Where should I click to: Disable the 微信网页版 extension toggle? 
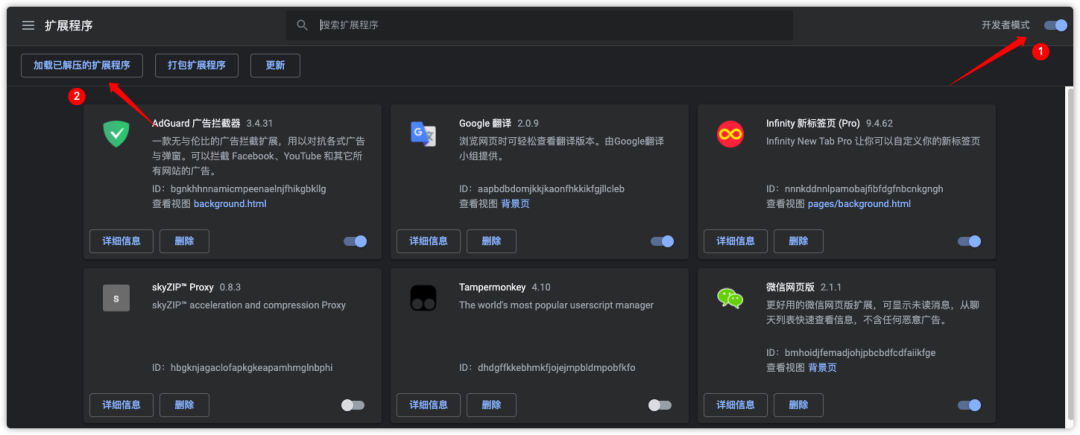click(x=969, y=405)
